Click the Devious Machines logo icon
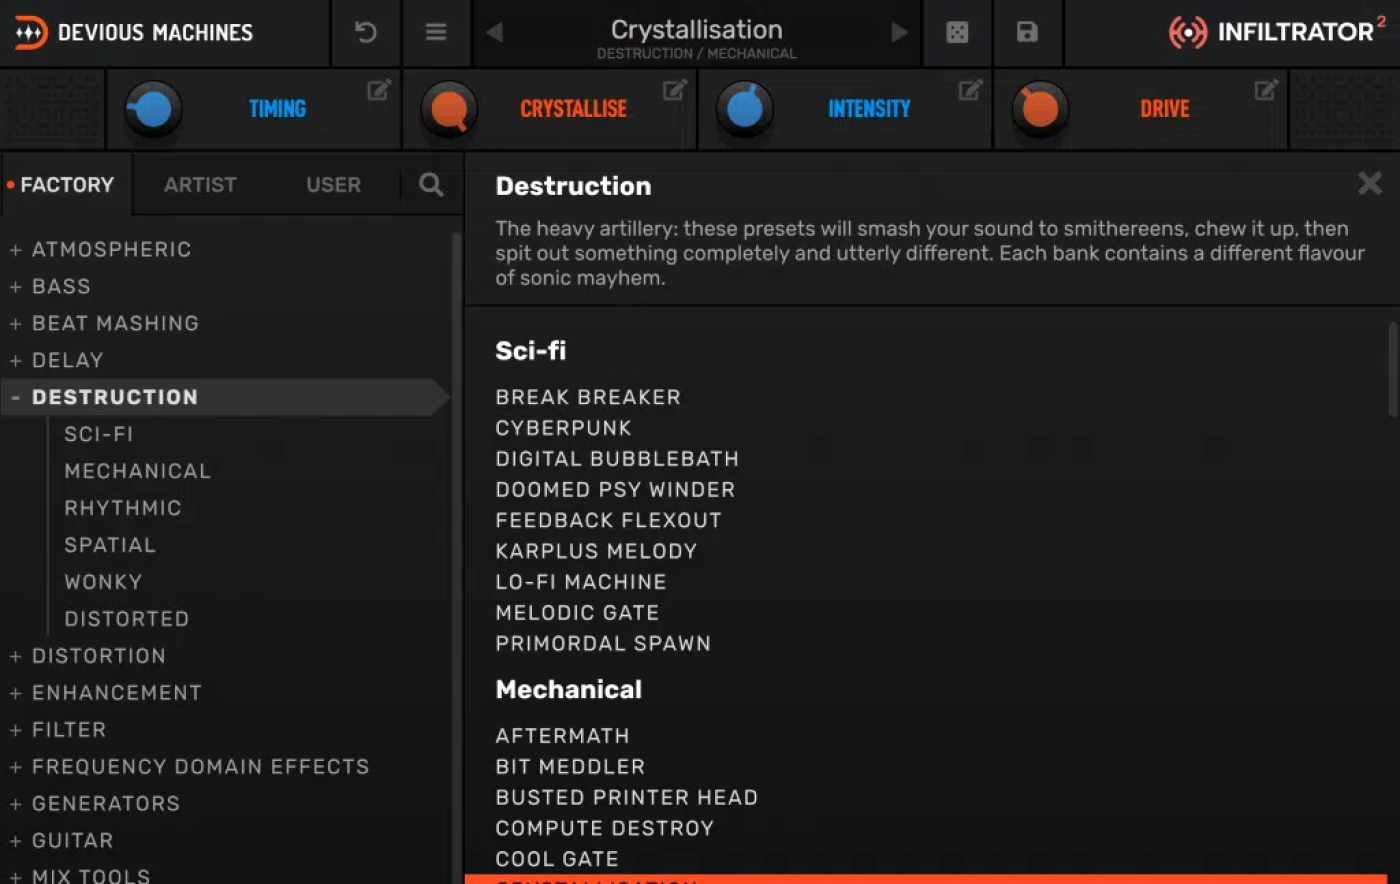This screenshot has width=1400, height=884. coord(30,32)
